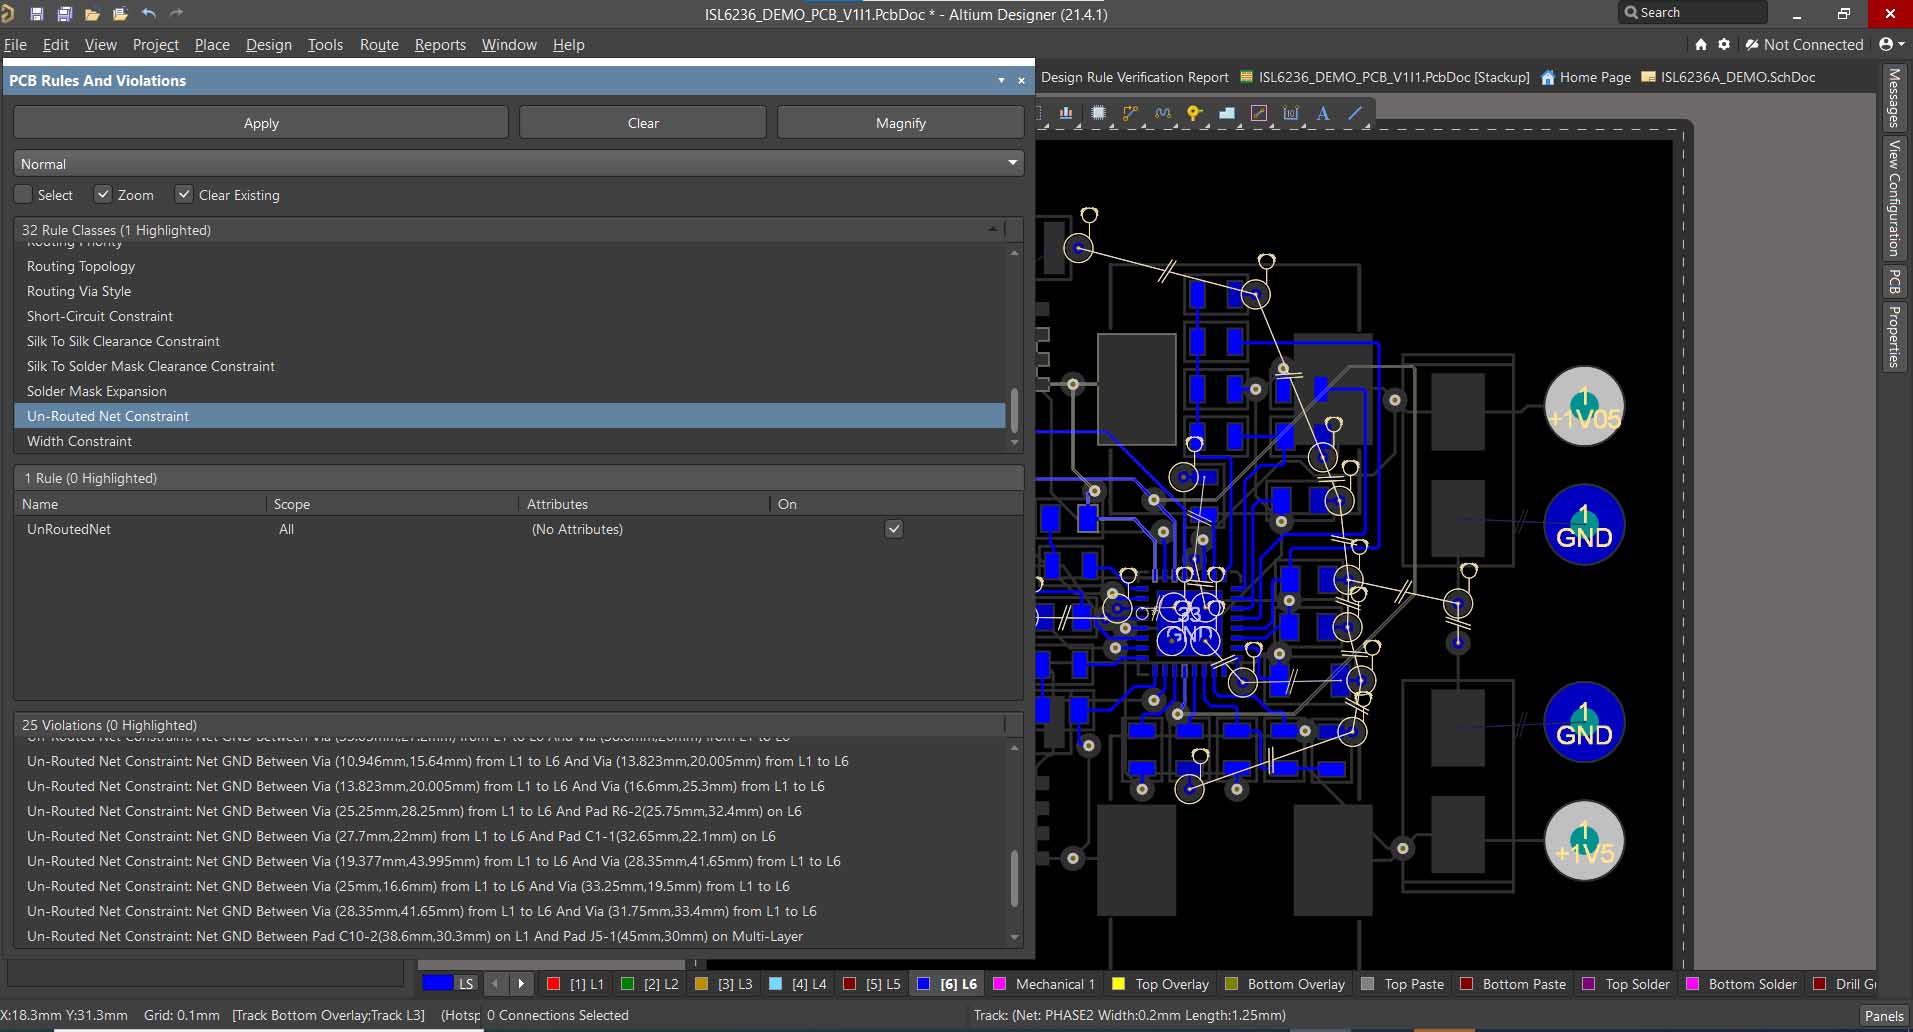Screen dimensions: 1913x1032
Task: Select the Place Polygon Pour icon
Action: coord(1226,114)
